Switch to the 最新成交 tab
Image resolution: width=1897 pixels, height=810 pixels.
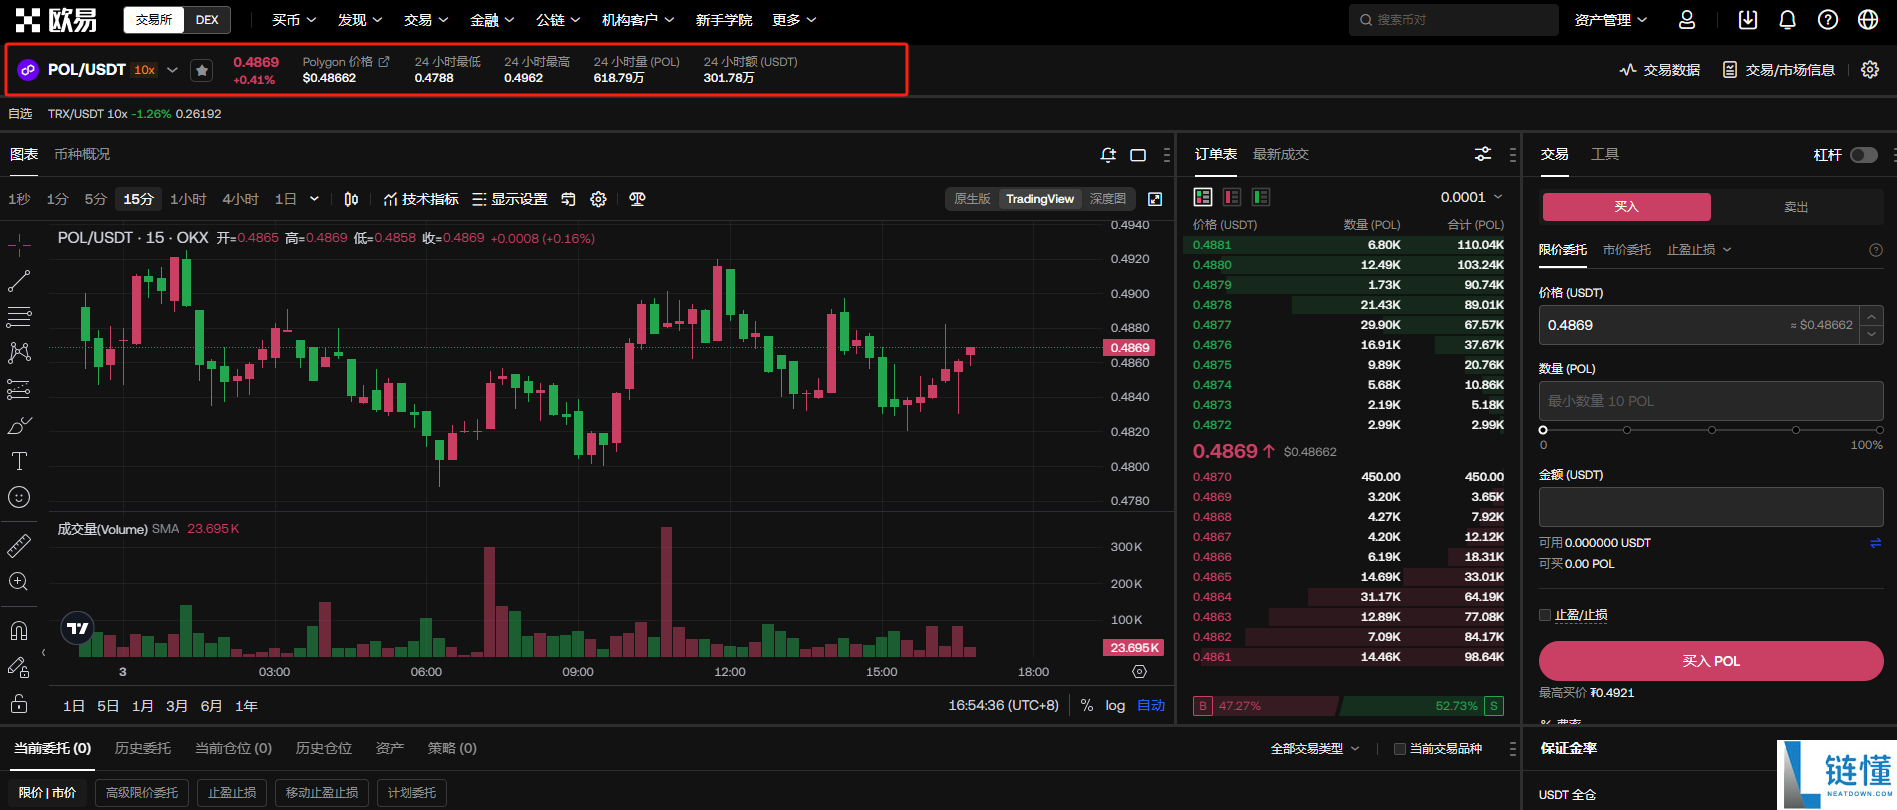click(1281, 154)
